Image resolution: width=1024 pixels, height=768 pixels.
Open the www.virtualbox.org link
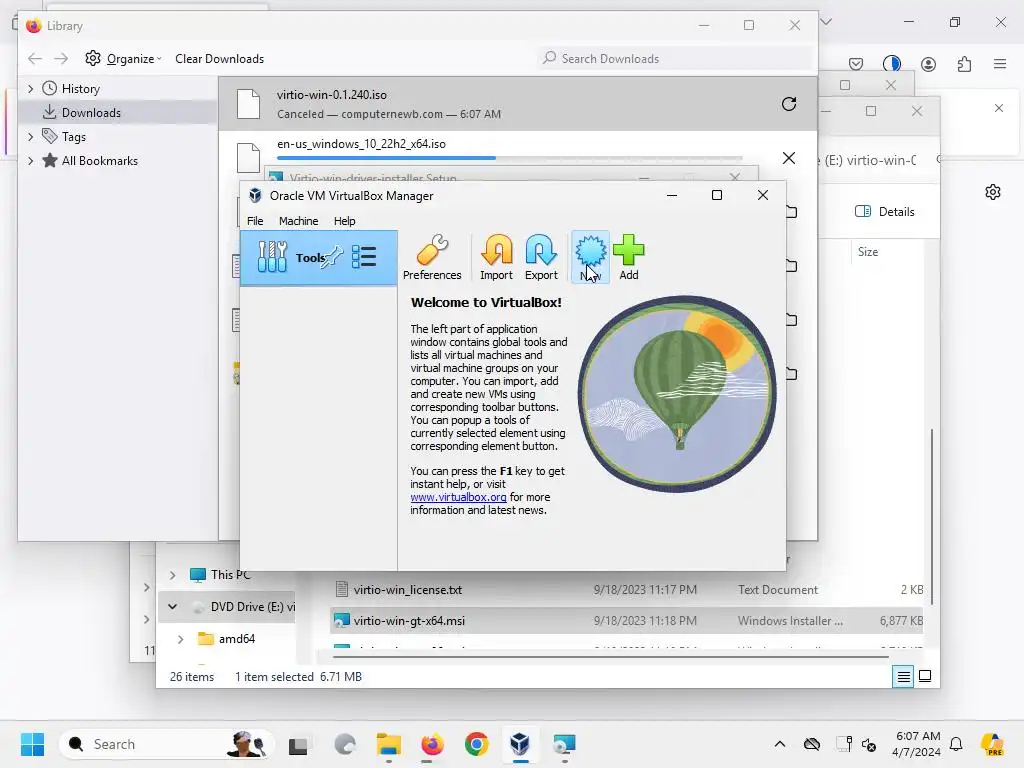point(458,497)
